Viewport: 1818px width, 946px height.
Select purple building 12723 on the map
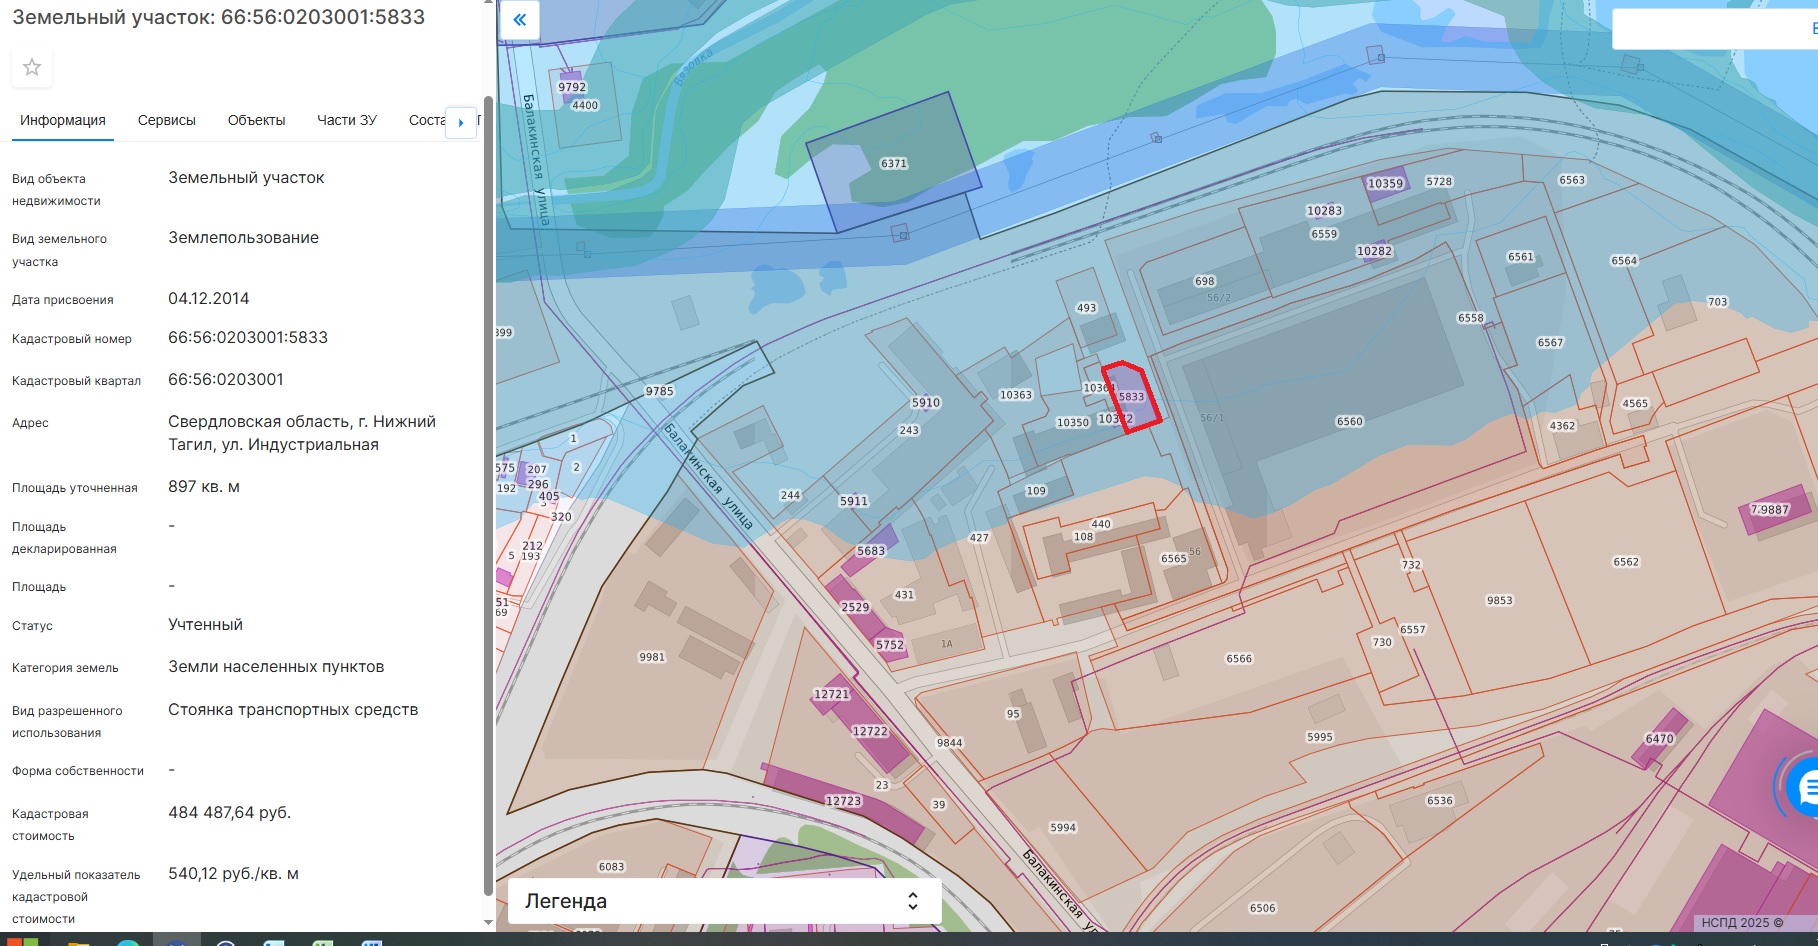pyautogui.click(x=843, y=801)
